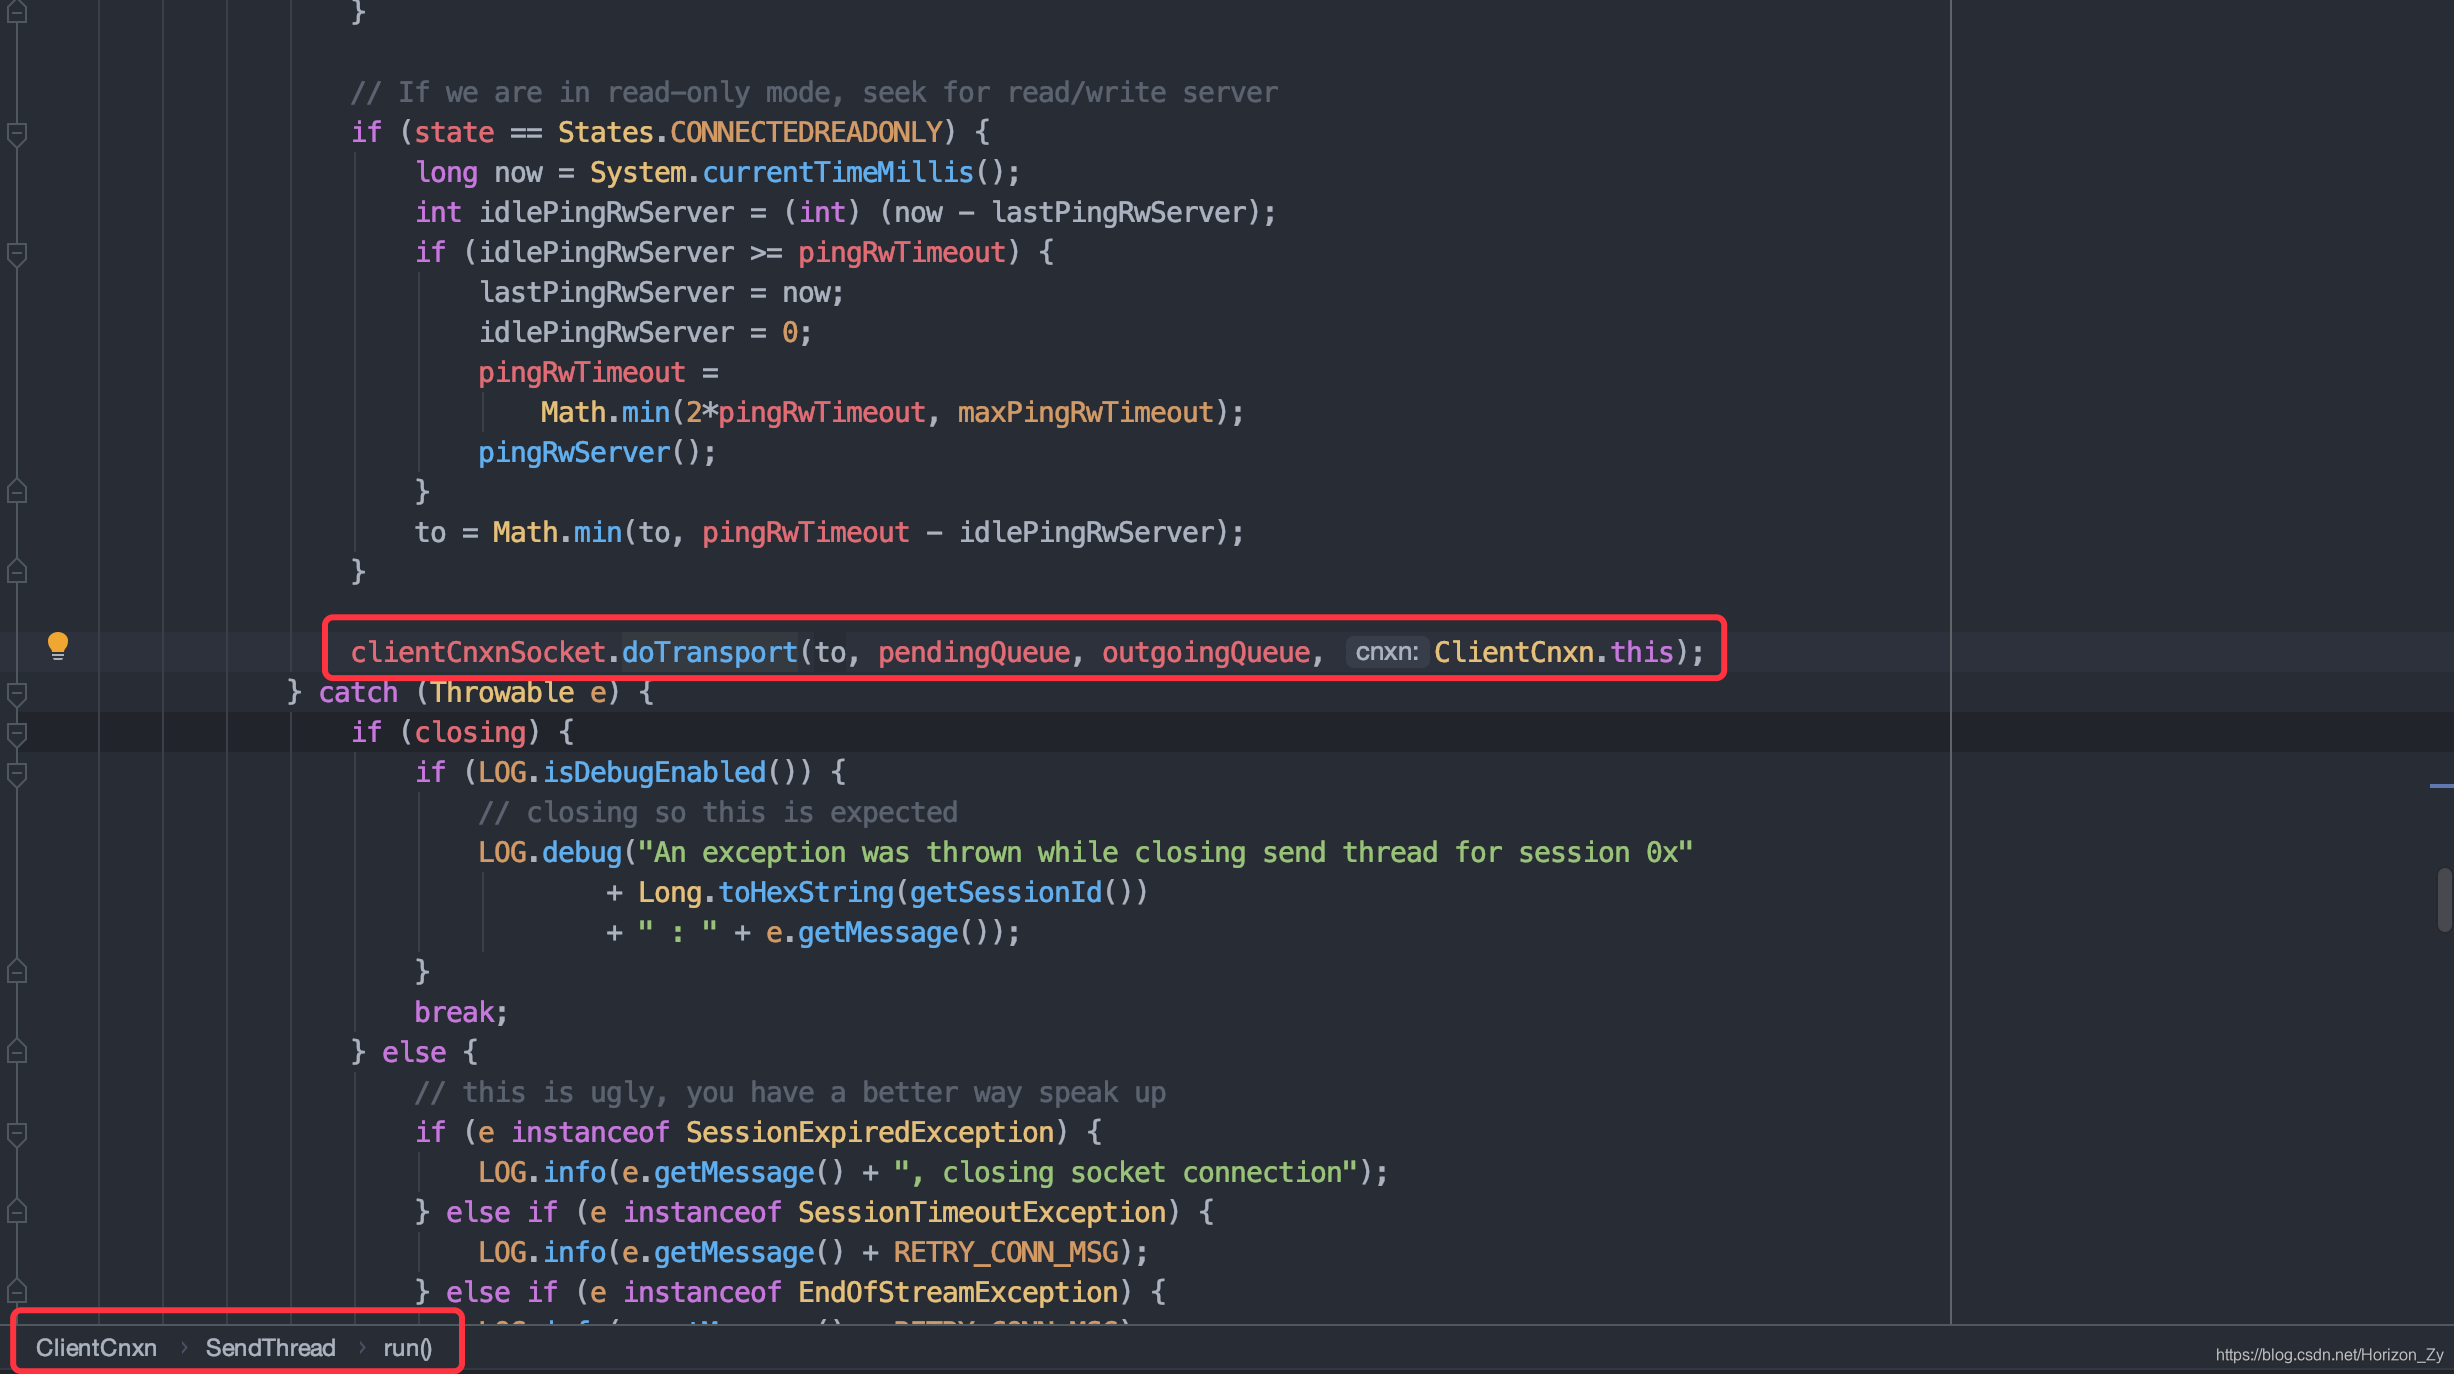Click the run() breadcrumb item
The width and height of the screenshot is (2454, 1374).
pos(407,1348)
